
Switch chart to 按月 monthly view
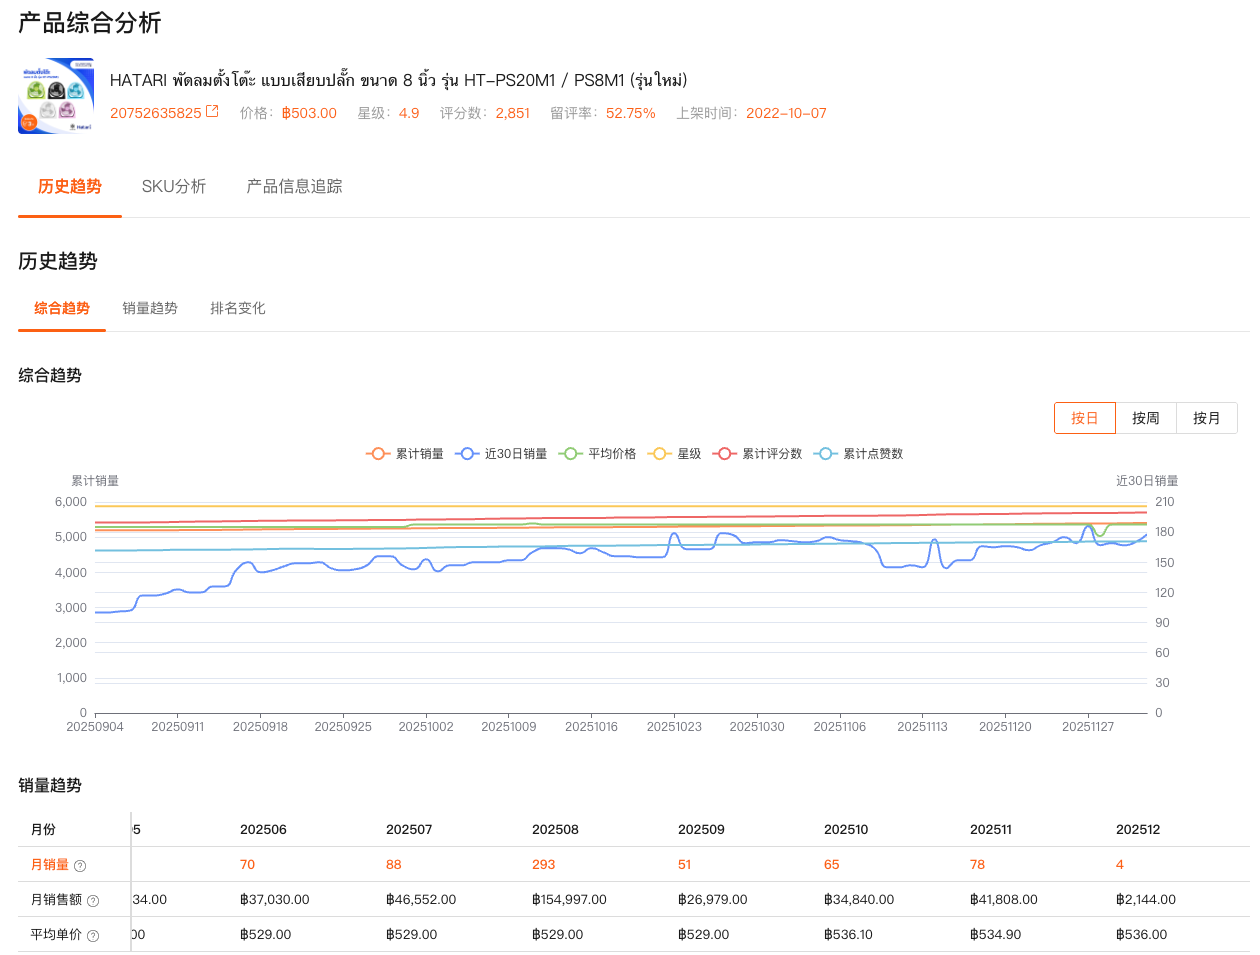pos(1206,418)
